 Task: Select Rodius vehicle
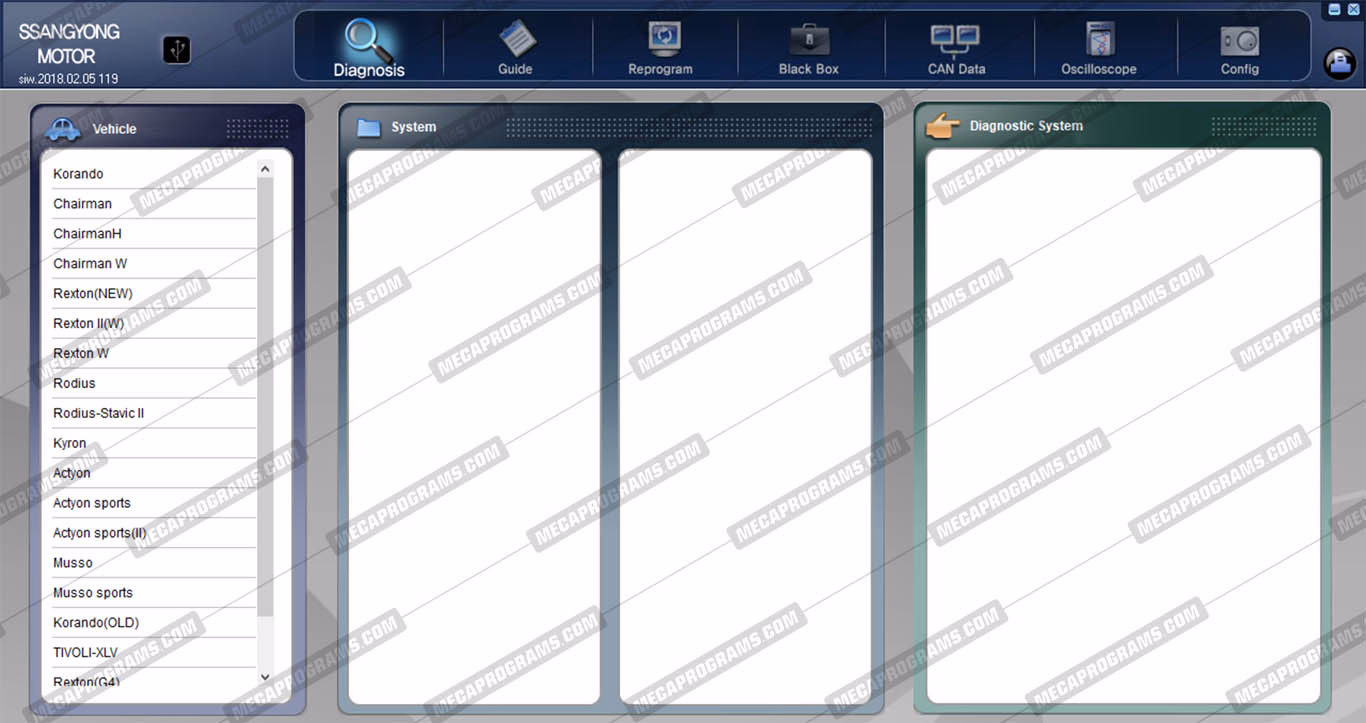[154, 384]
